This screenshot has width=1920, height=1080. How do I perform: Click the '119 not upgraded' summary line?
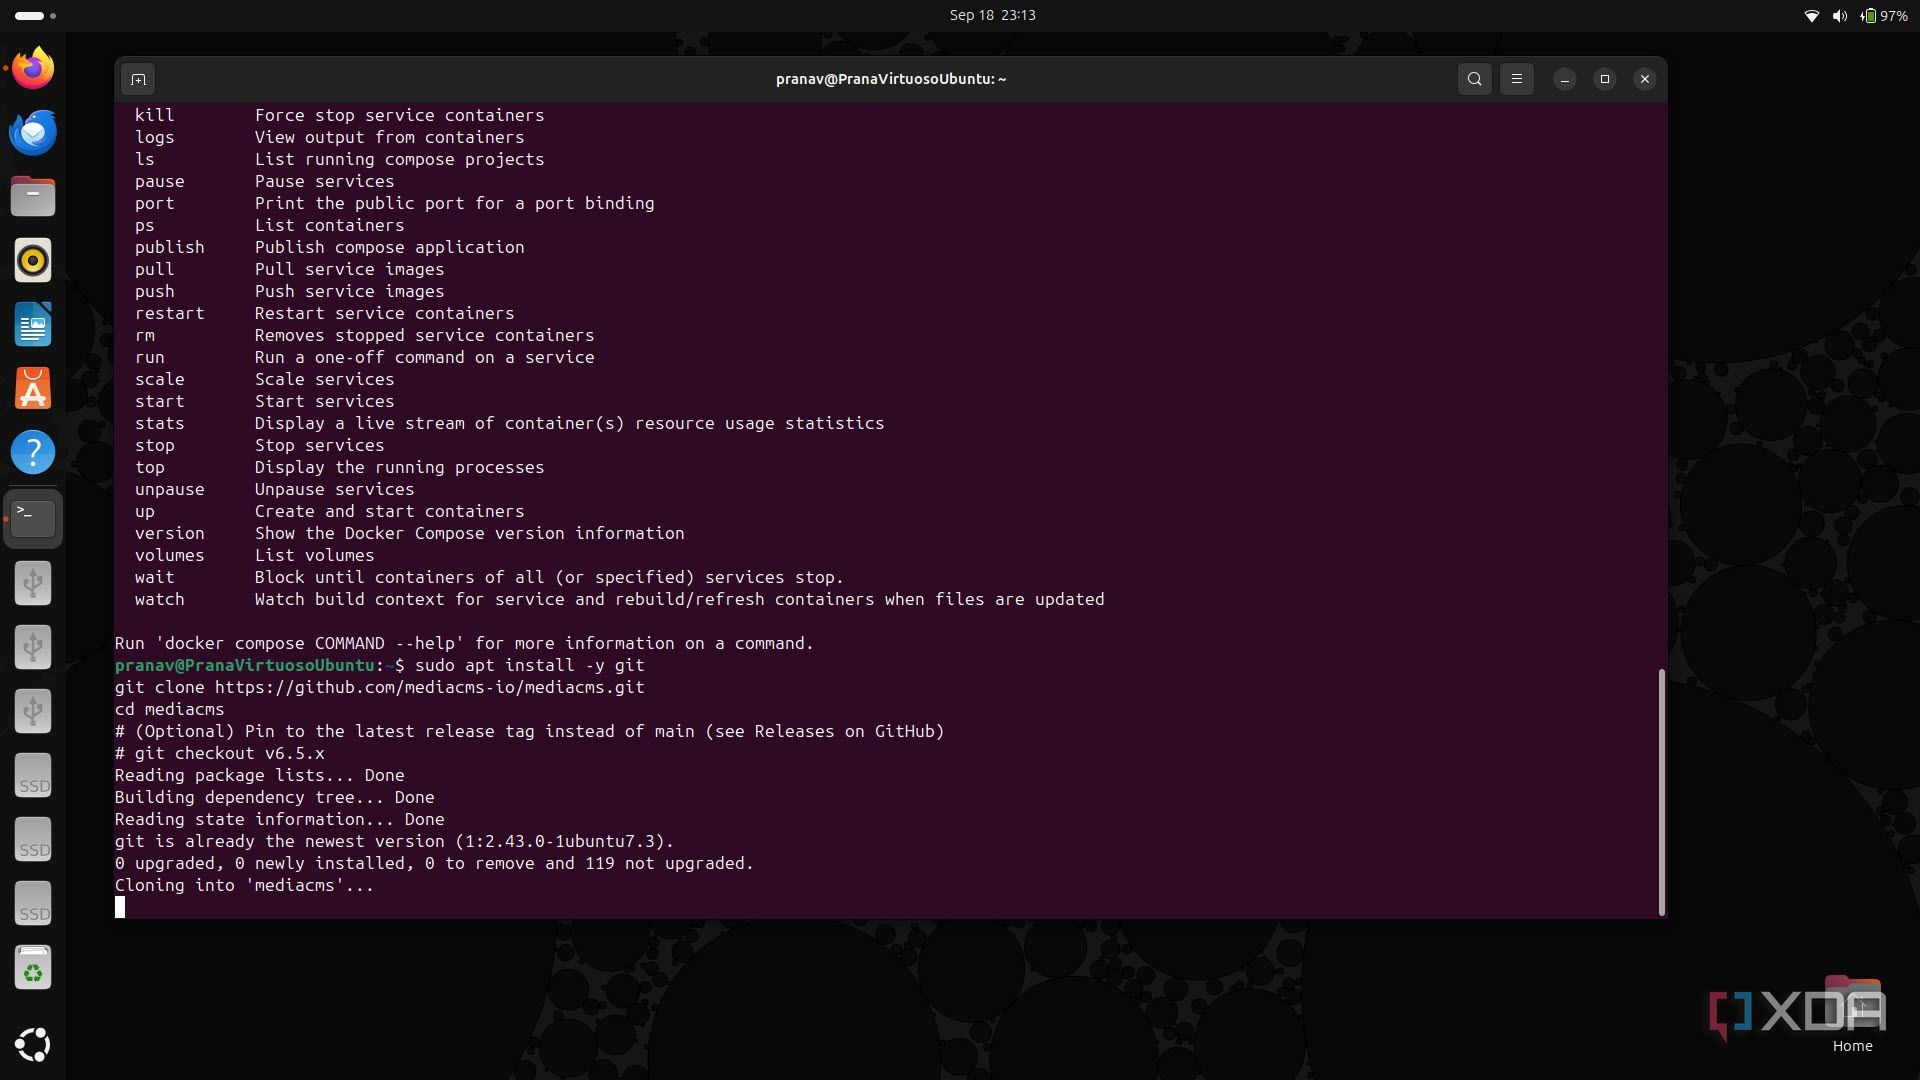pos(434,863)
